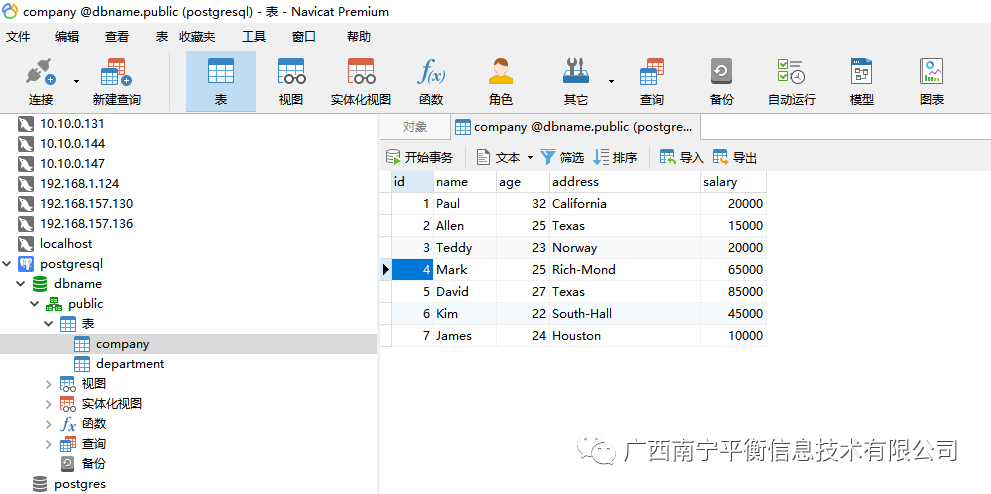Click the 导入 import button
Screen dimensions: 991x494
tap(681, 157)
